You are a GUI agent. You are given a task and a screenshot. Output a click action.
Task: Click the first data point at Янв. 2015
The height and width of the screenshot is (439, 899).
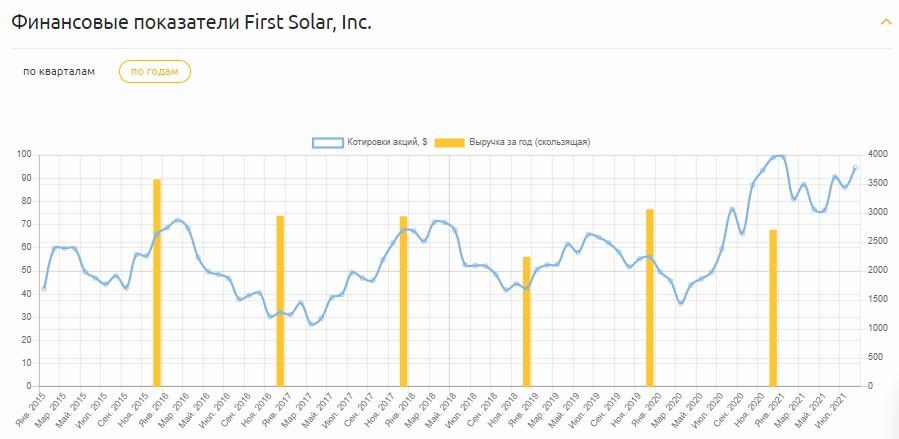pyautogui.click(x=44, y=289)
